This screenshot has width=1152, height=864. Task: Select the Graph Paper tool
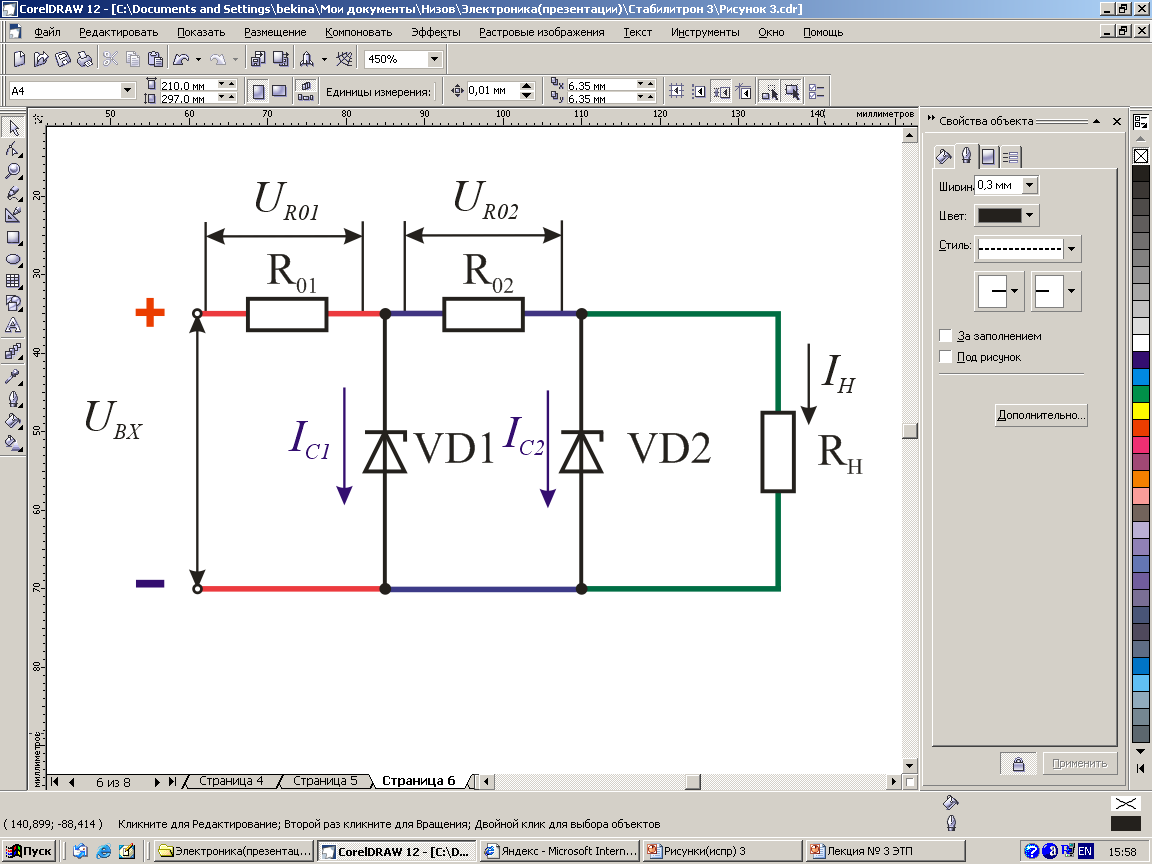tap(13, 281)
